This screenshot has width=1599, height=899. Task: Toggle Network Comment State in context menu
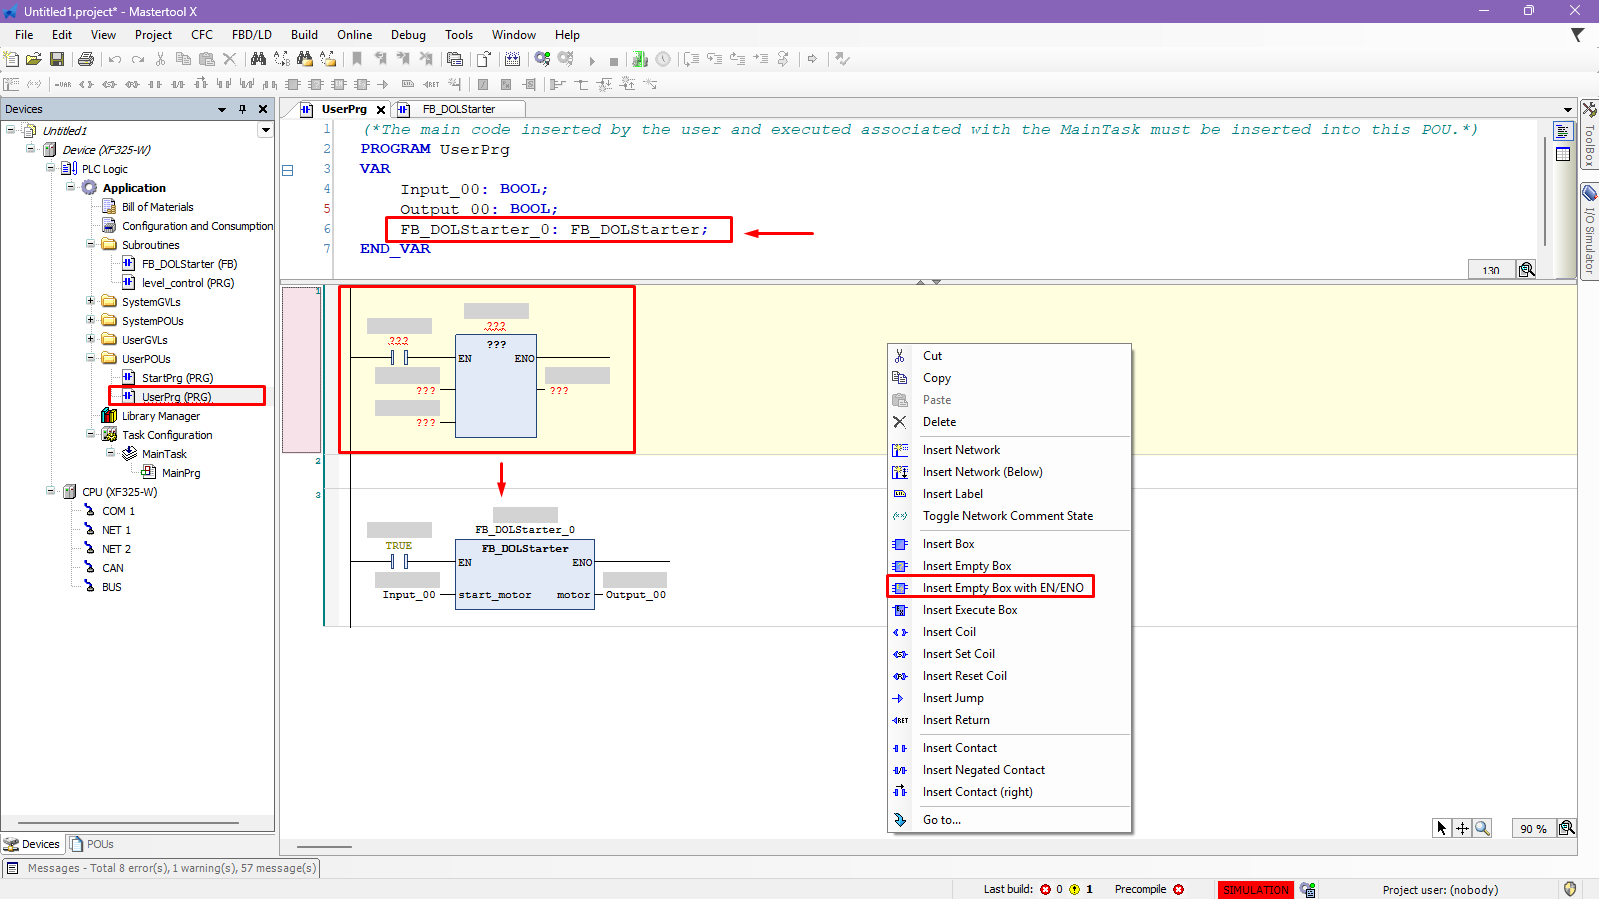pos(1007,516)
